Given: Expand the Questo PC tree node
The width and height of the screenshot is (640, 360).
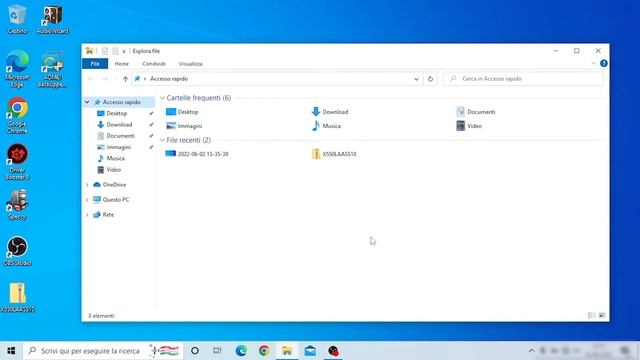Looking at the screenshot, I should [87, 200].
